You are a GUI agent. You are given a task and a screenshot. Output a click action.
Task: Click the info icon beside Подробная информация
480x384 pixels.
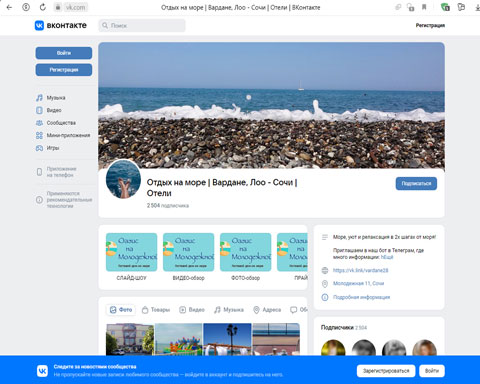tap(325, 297)
